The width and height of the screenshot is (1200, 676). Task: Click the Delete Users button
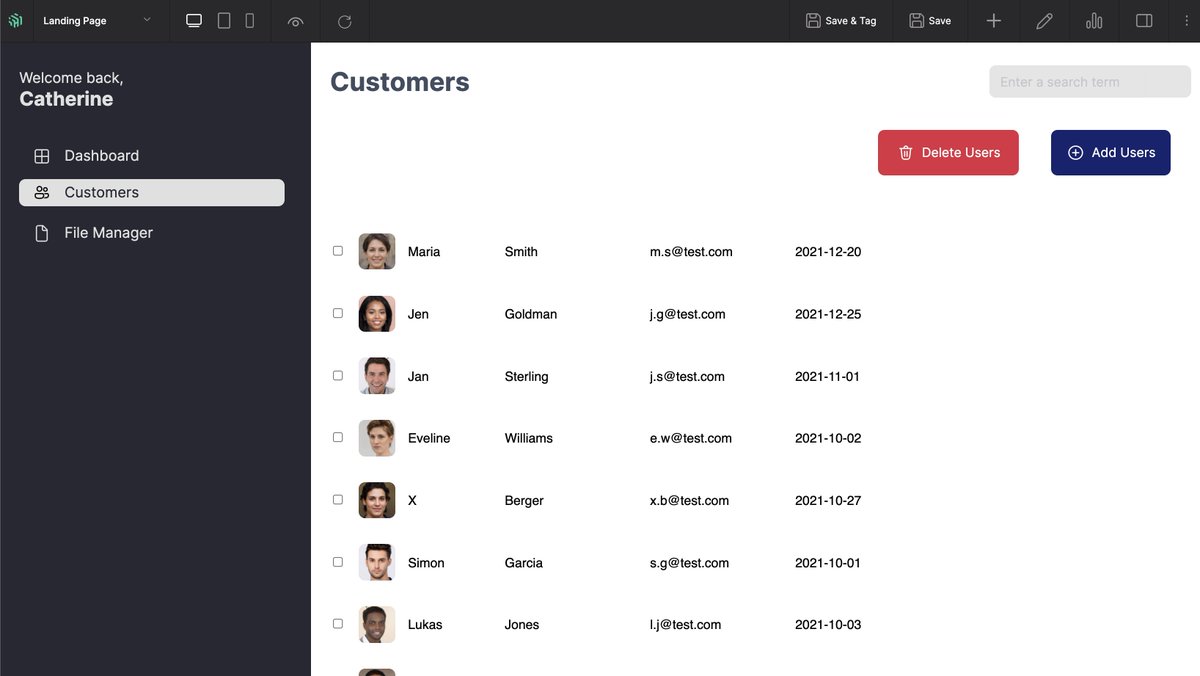click(x=948, y=153)
